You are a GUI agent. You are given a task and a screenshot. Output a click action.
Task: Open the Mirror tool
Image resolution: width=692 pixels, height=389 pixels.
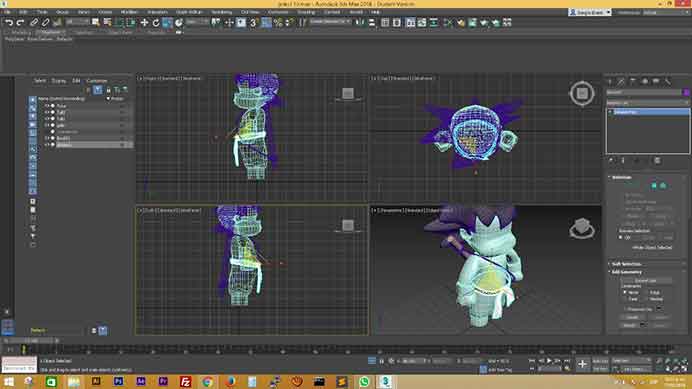click(360, 23)
